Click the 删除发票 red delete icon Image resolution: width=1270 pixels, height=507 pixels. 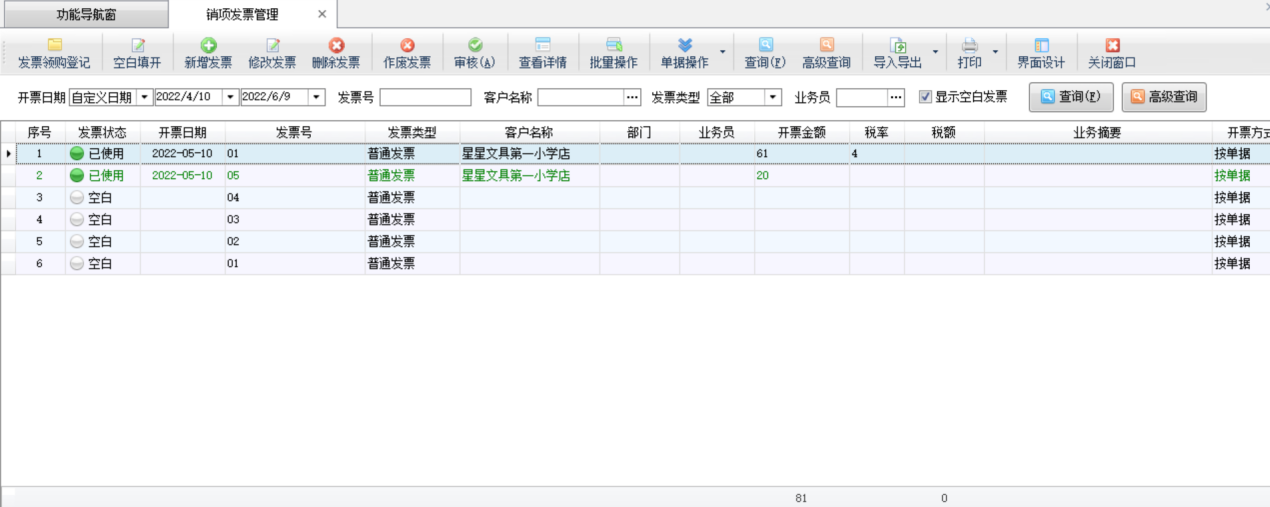click(x=336, y=46)
